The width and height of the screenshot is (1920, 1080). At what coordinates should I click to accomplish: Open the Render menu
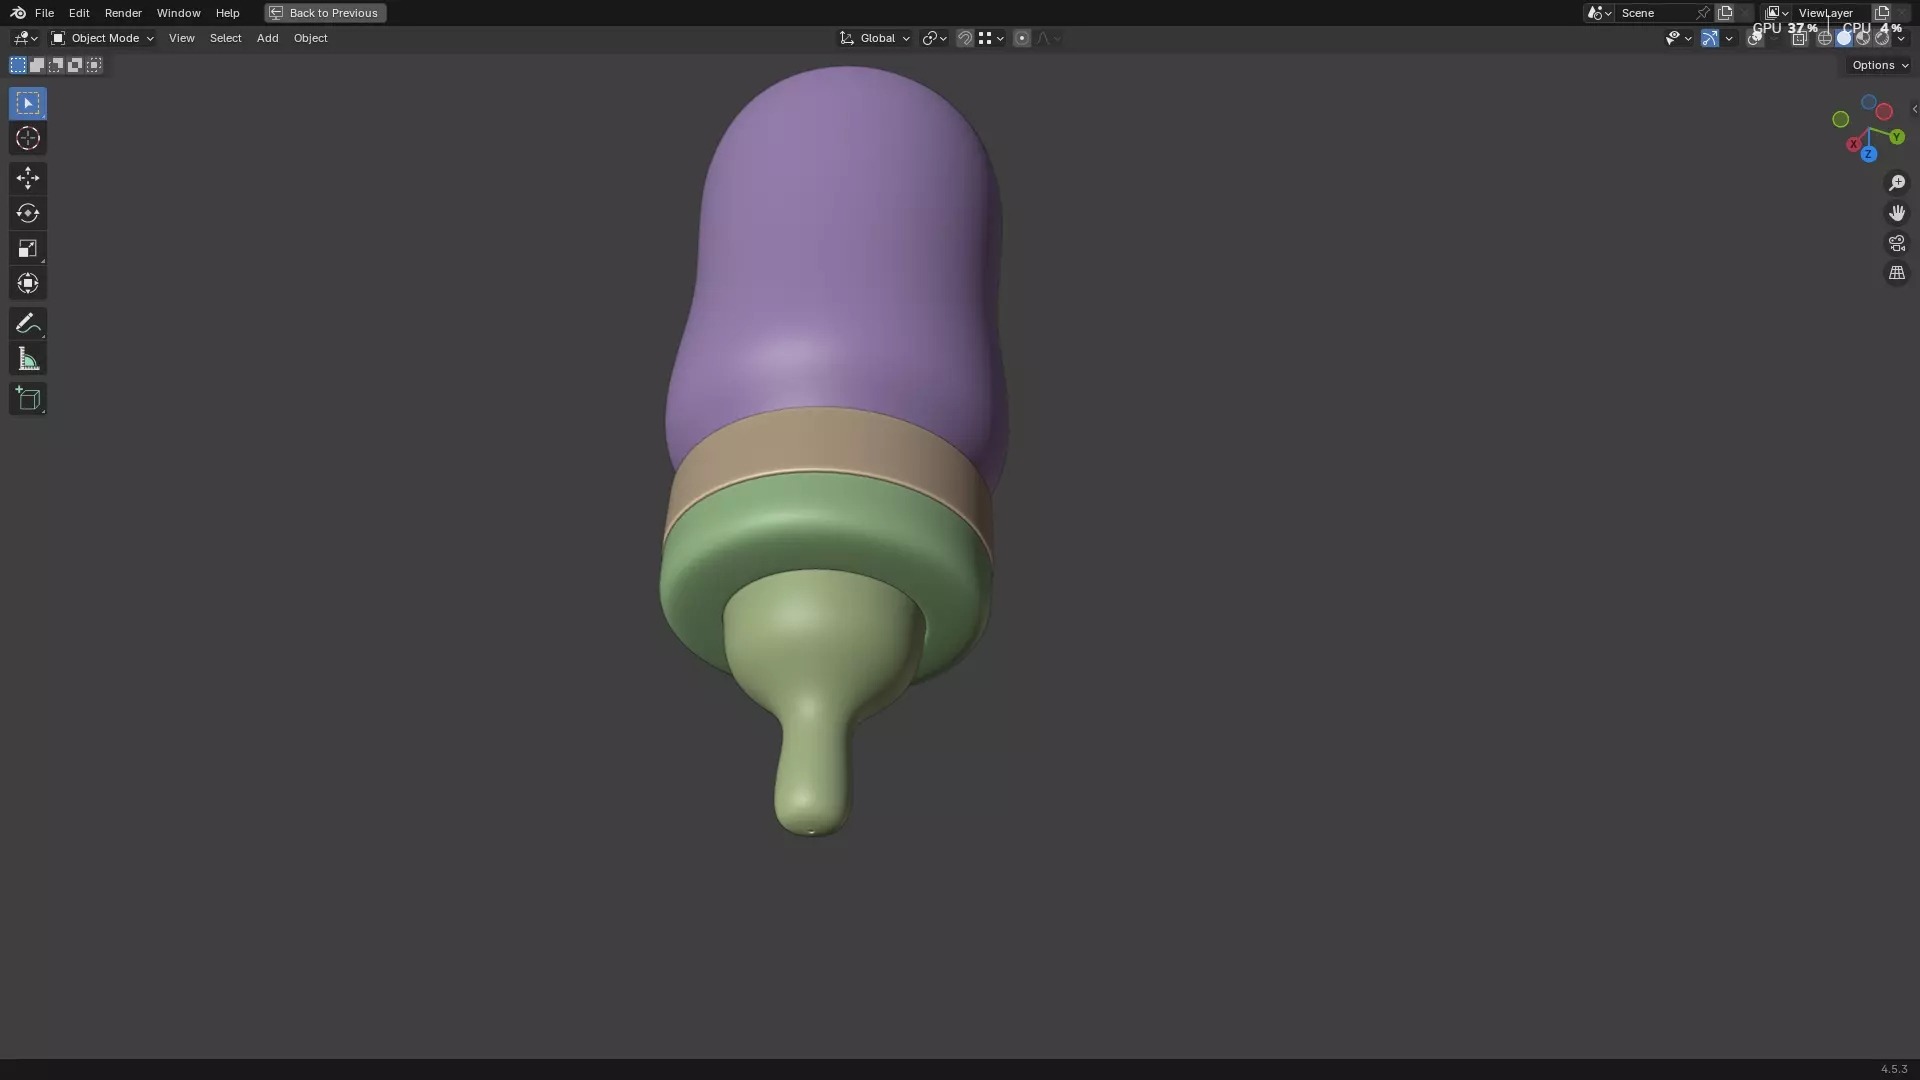click(x=123, y=13)
